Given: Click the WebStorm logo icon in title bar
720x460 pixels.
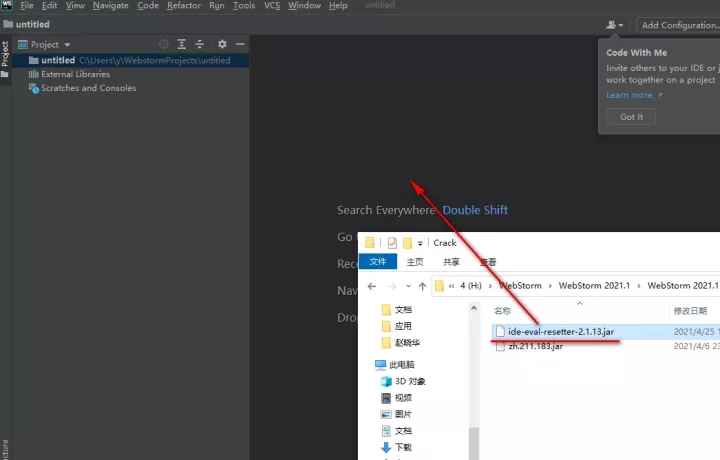Looking at the screenshot, I should 6,6.
